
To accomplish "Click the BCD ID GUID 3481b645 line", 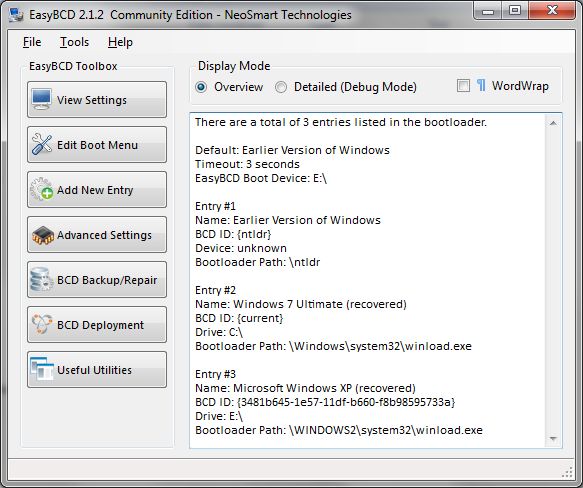I will [x=325, y=402].
